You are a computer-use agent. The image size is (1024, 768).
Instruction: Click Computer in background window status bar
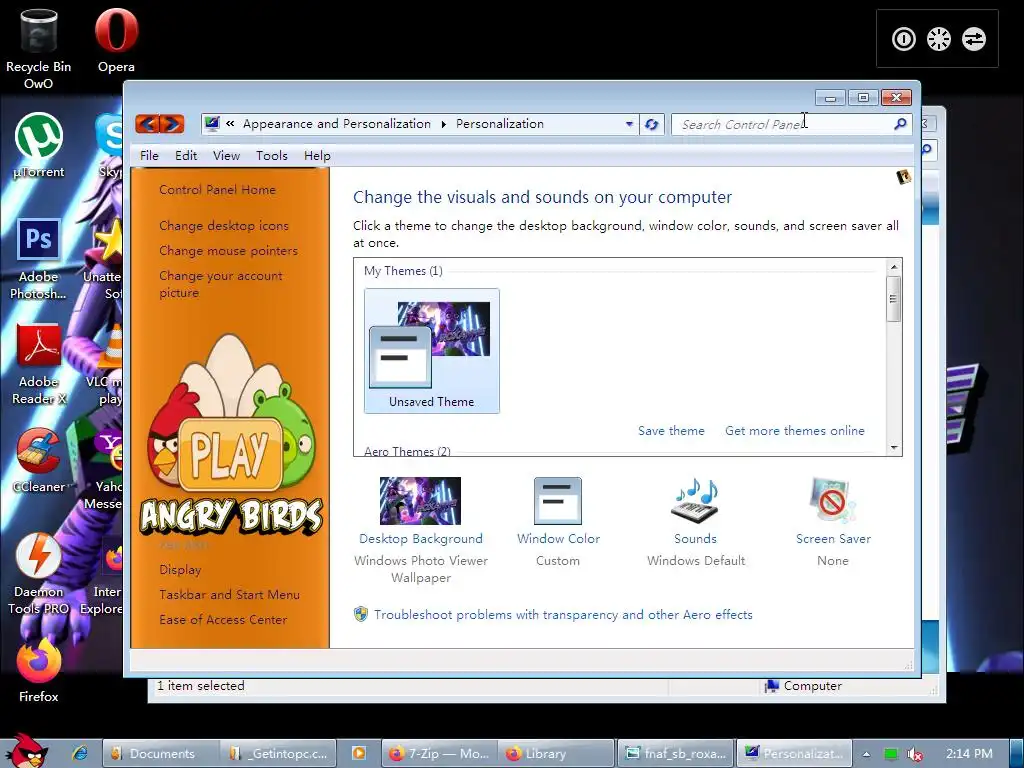click(804, 686)
